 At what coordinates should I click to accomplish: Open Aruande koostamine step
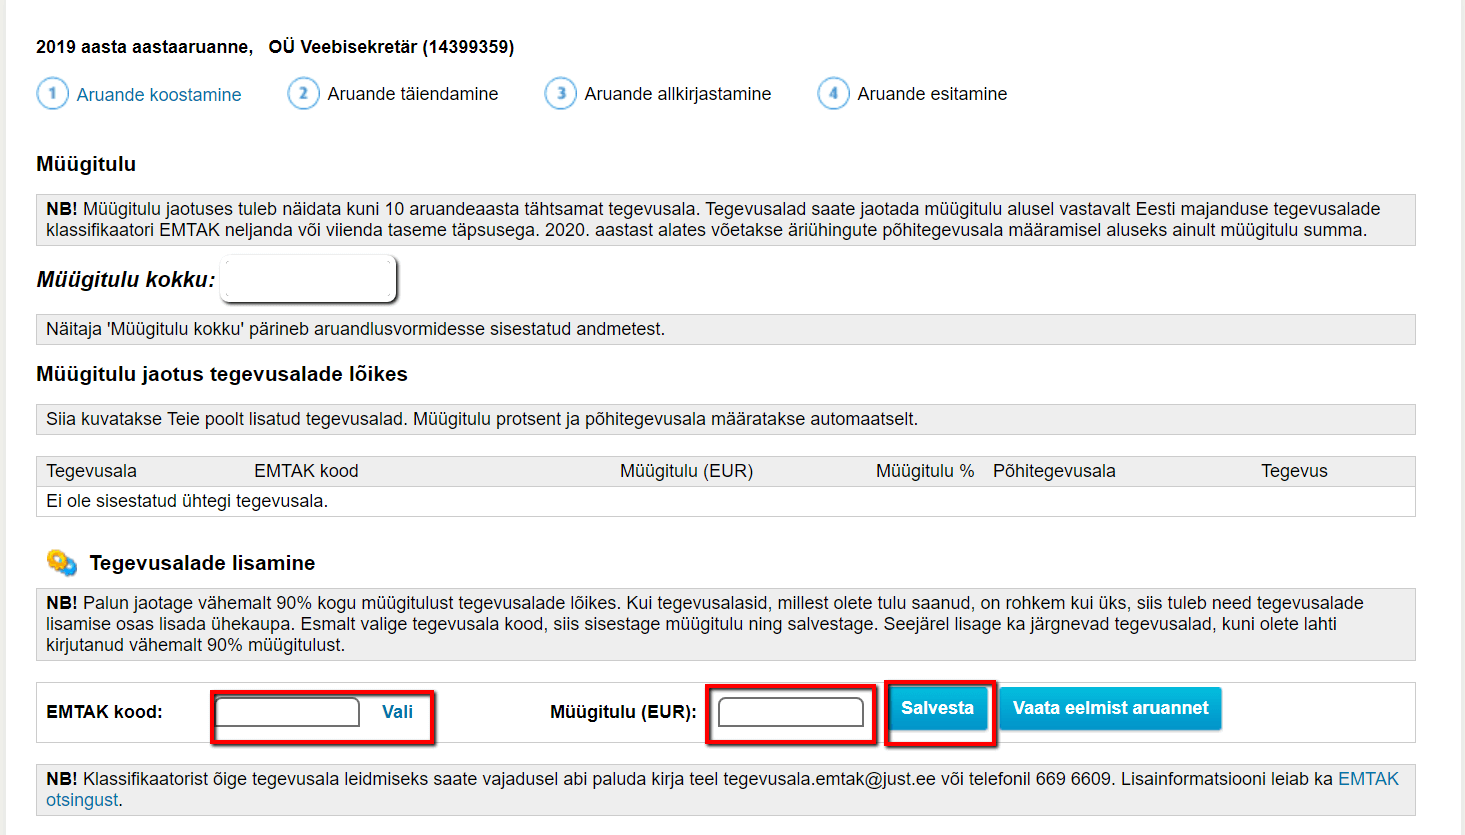pos(159,94)
